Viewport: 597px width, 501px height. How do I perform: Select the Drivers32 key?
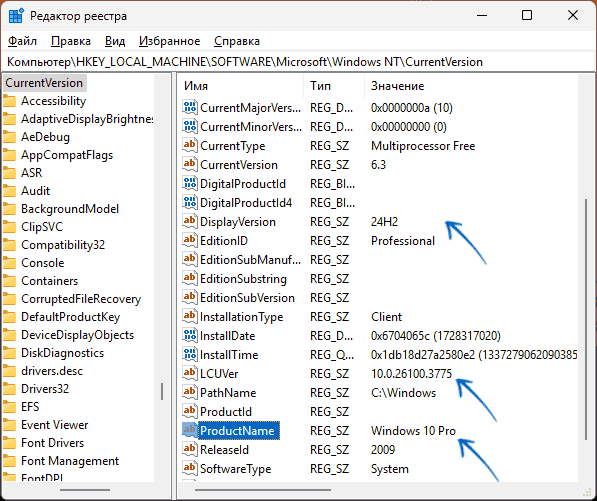(x=45, y=389)
